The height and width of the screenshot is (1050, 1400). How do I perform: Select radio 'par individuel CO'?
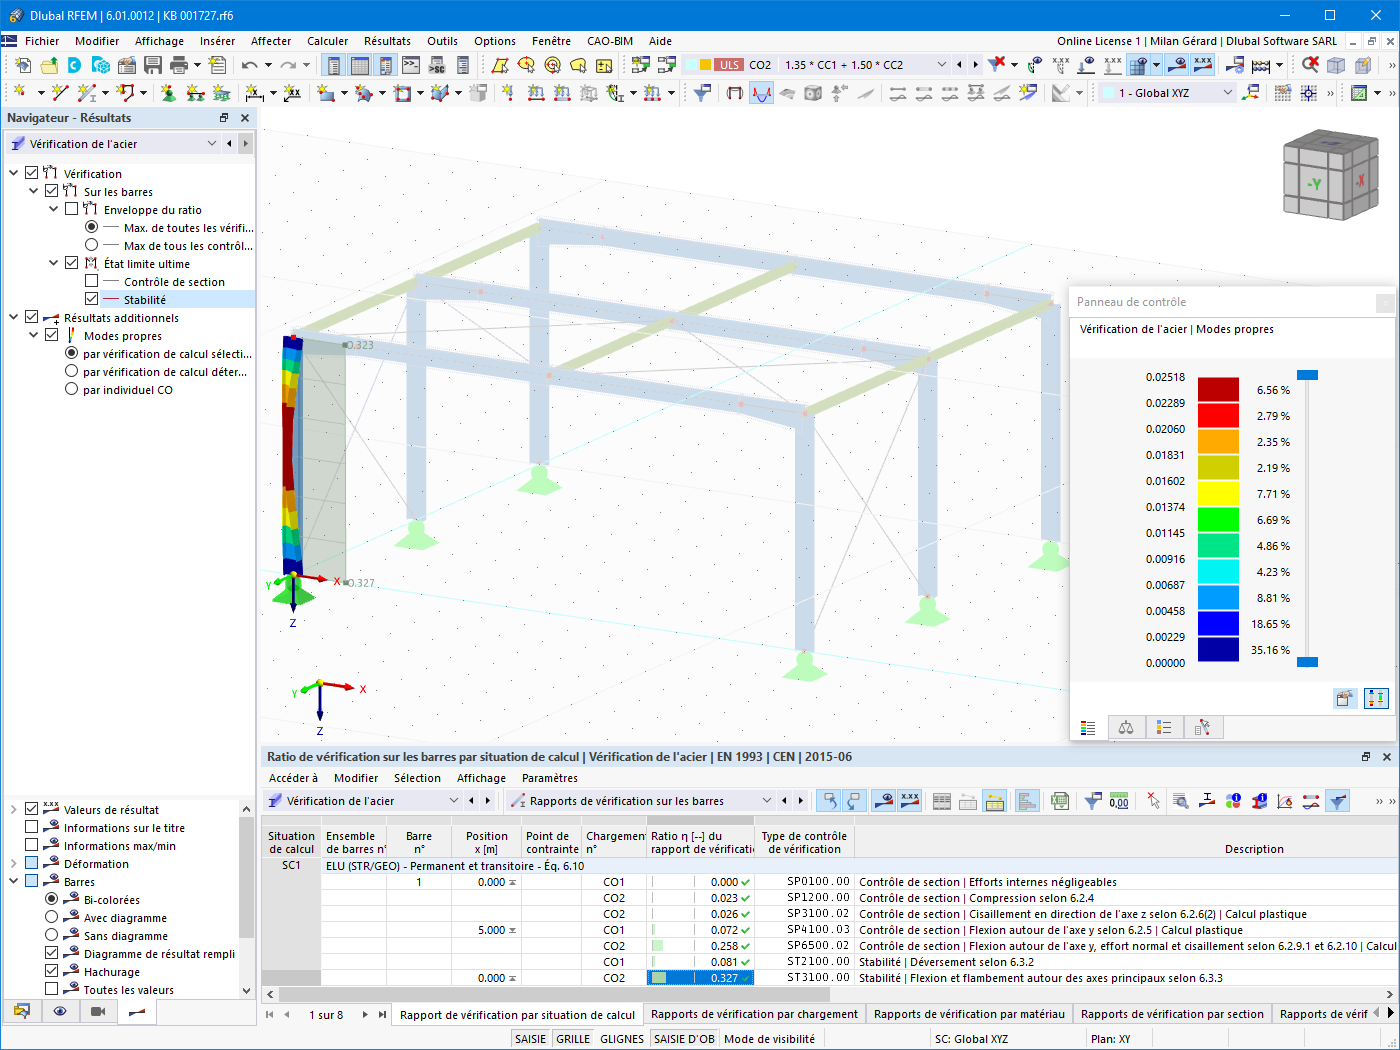71,389
